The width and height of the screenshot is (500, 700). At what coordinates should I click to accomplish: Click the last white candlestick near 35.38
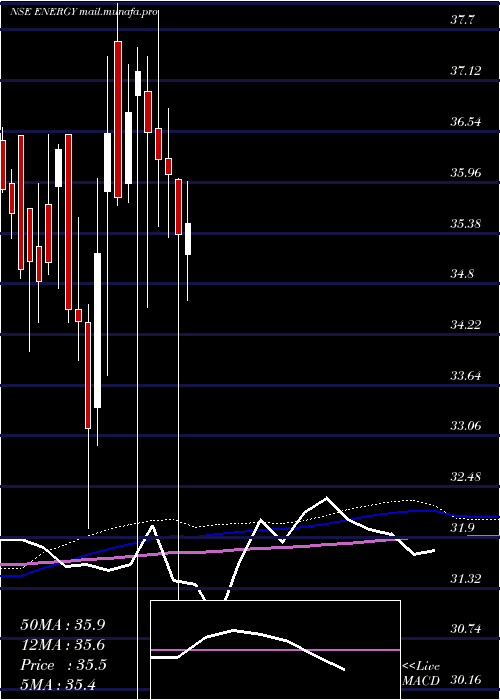188,239
